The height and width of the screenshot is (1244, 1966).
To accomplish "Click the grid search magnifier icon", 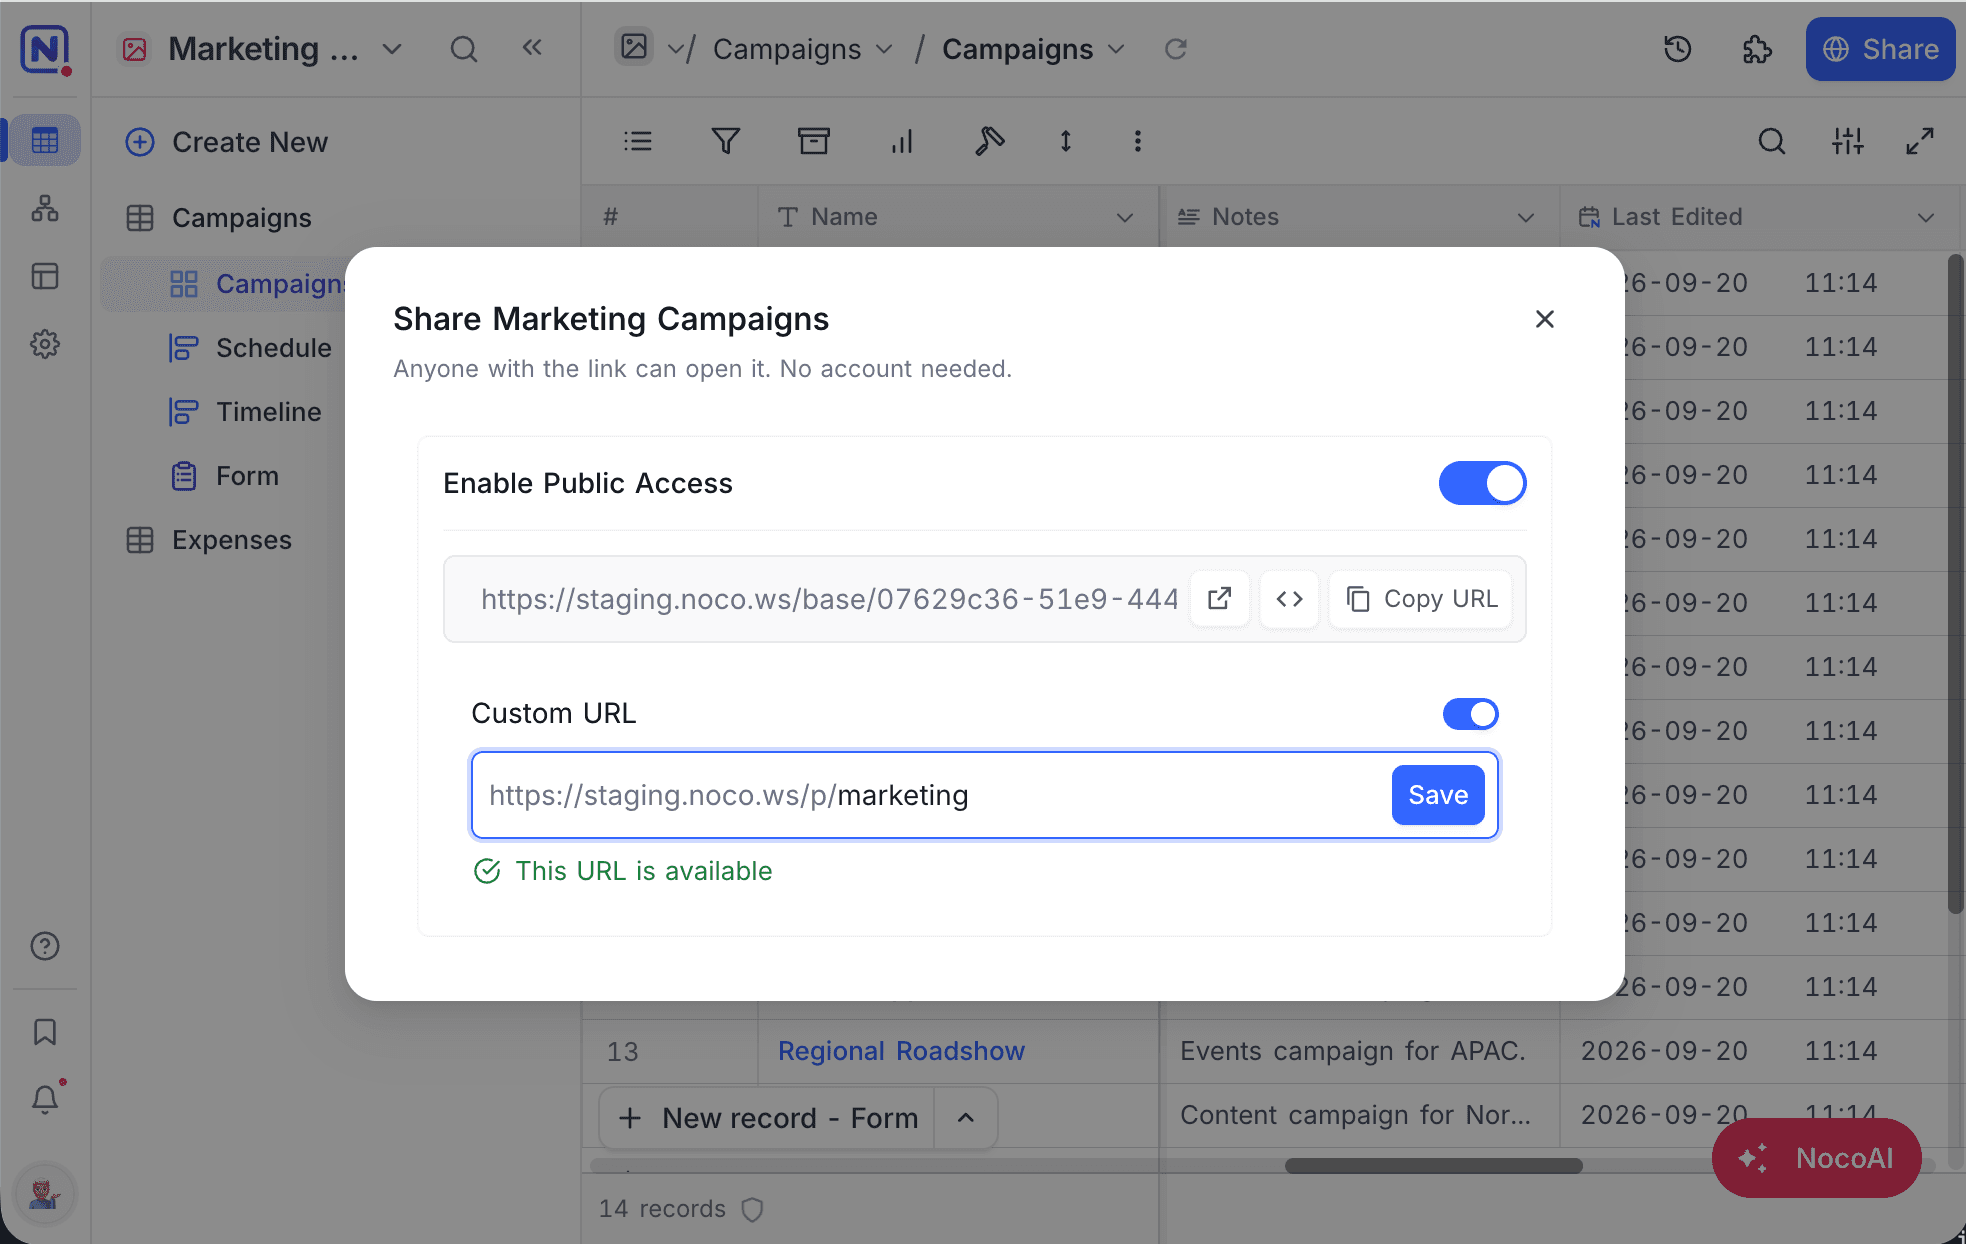I will [x=1771, y=141].
